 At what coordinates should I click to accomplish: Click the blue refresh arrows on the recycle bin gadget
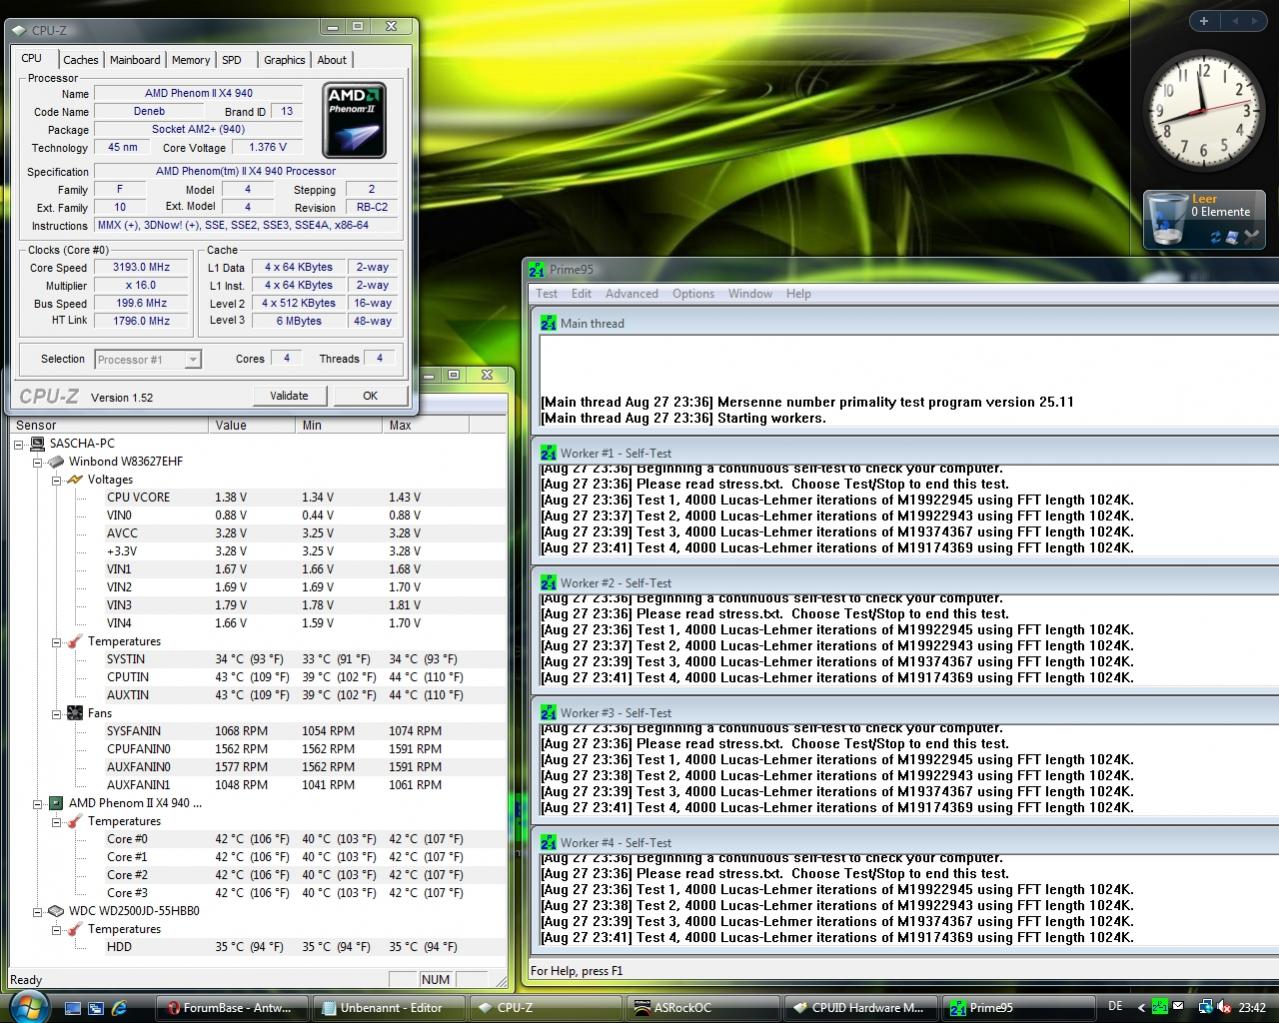click(x=1216, y=237)
